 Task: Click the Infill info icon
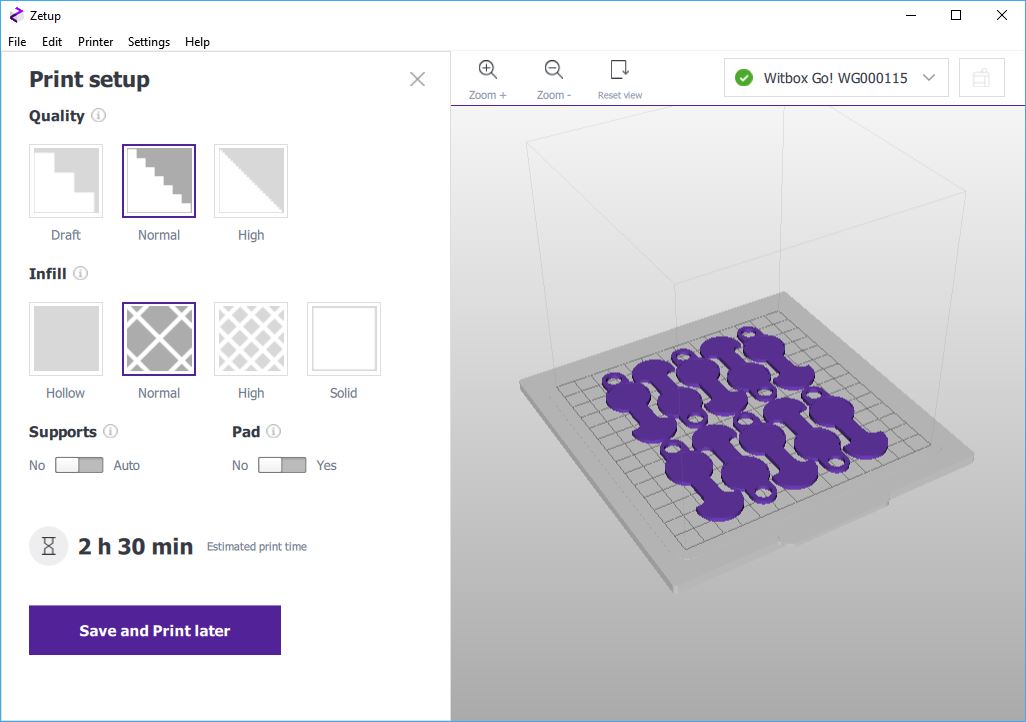(x=81, y=273)
